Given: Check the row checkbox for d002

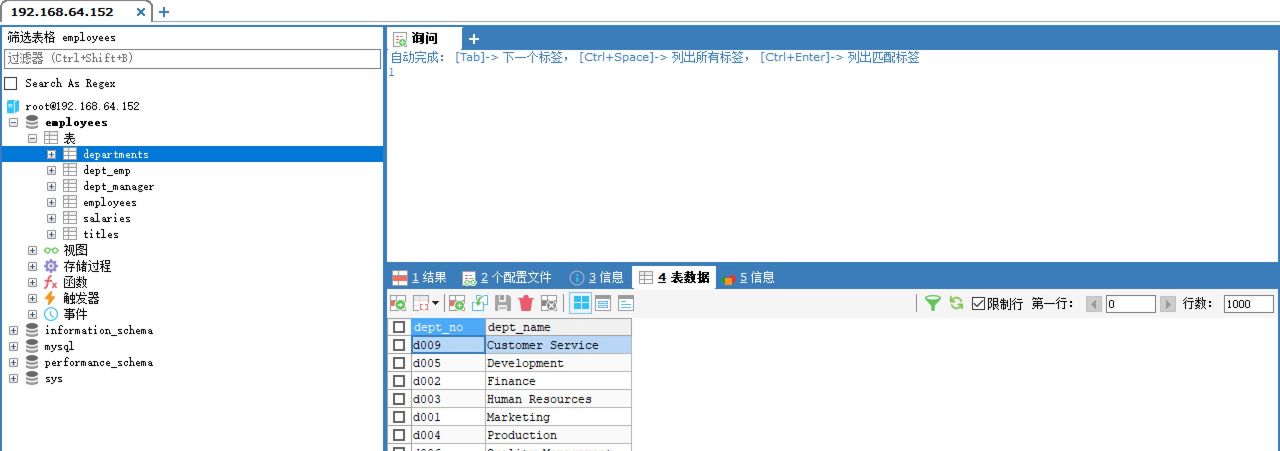Looking at the screenshot, I should point(399,381).
